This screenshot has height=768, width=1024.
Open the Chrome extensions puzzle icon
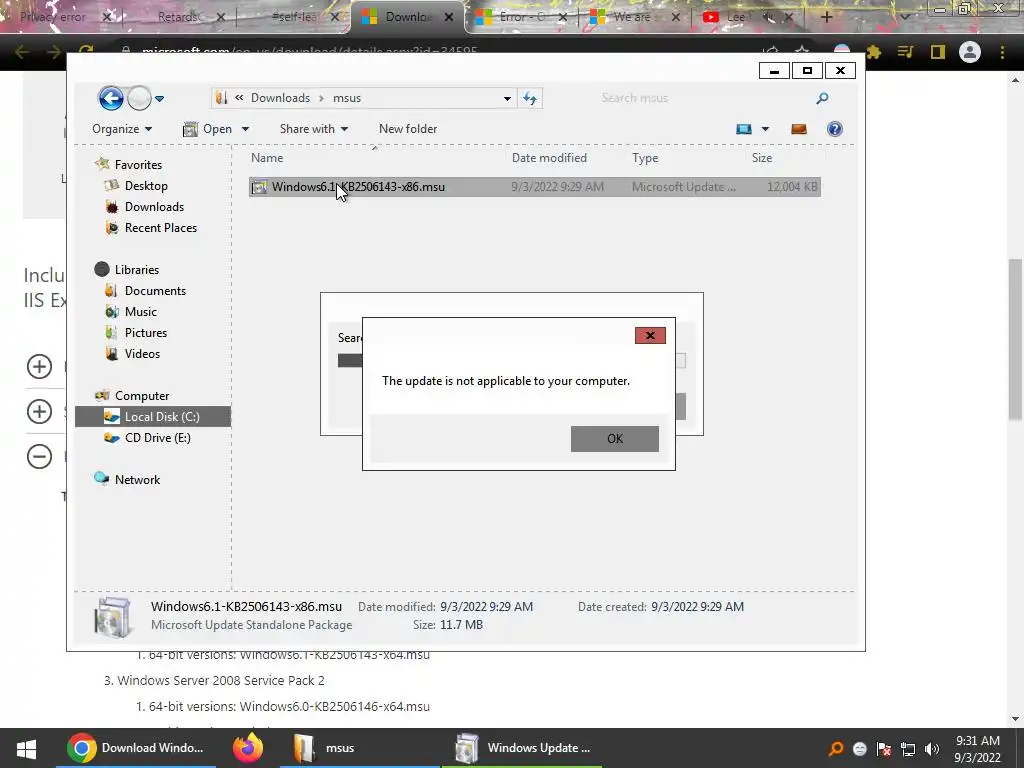(x=873, y=52)
